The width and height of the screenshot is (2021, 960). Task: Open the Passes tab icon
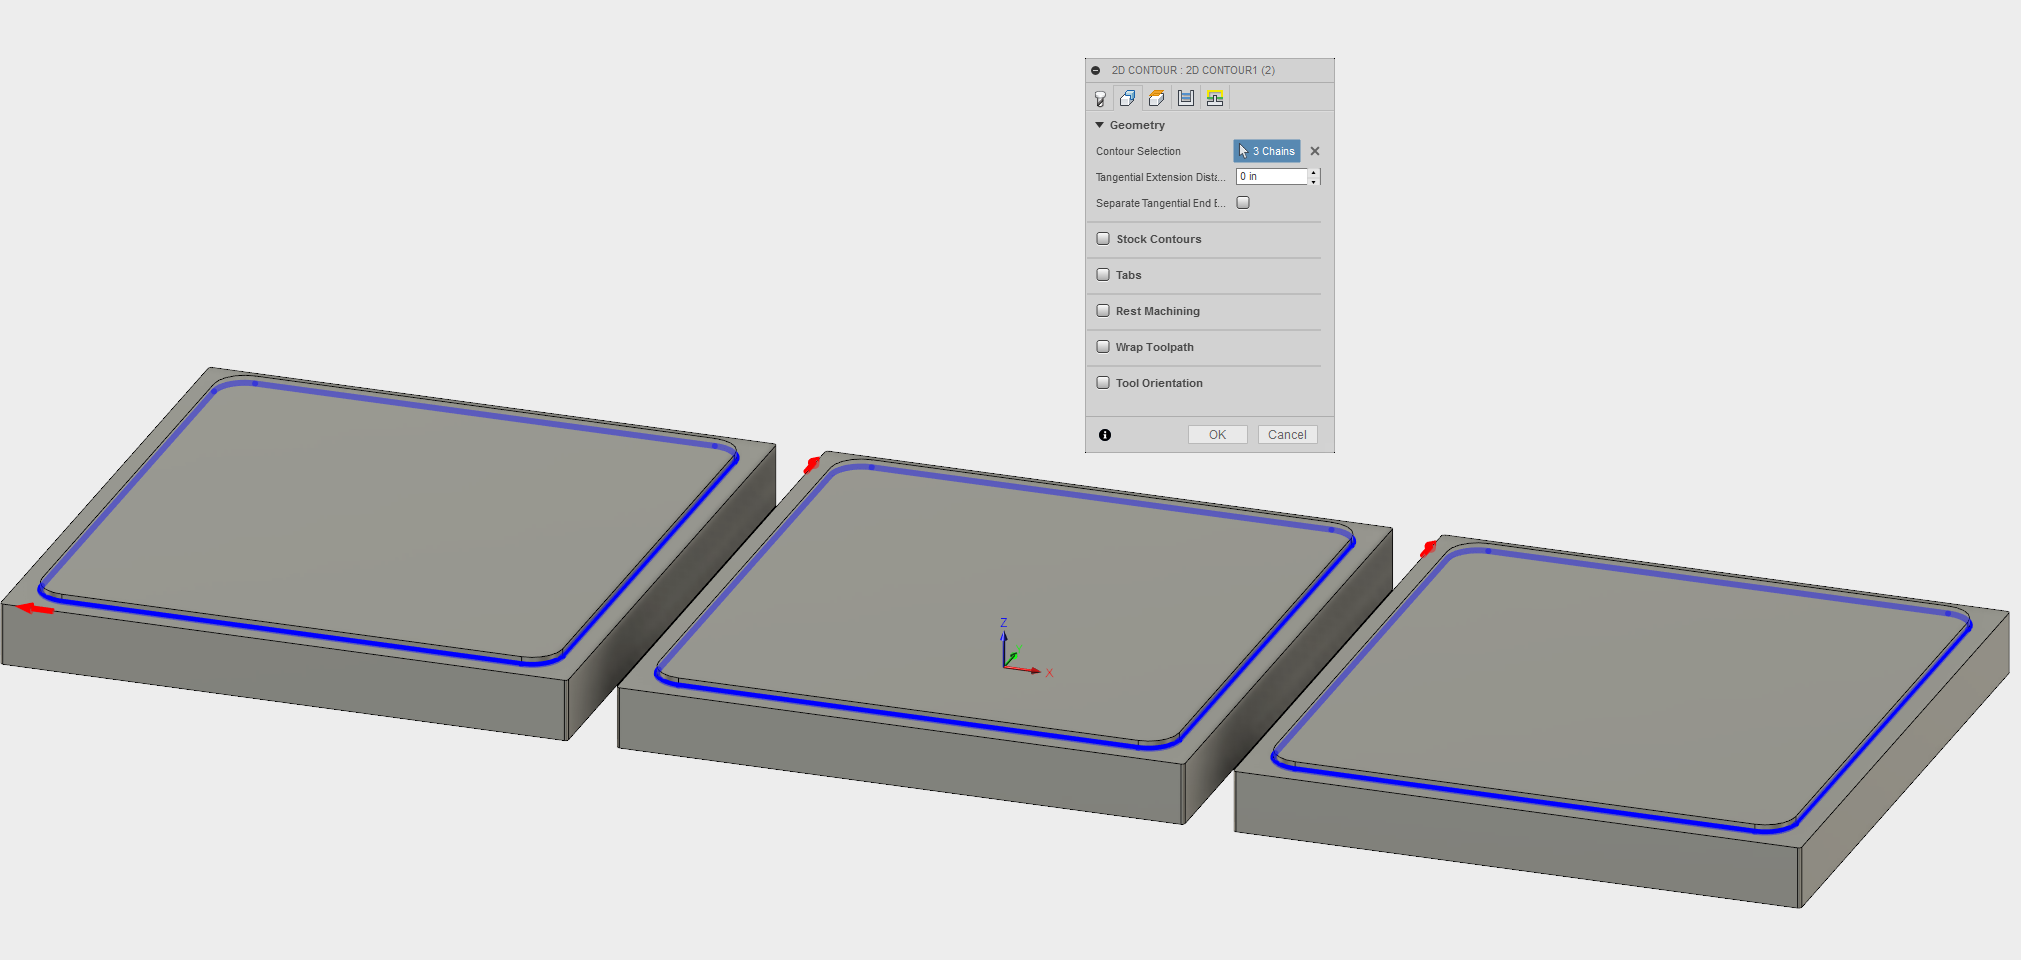click(1186, 98)
